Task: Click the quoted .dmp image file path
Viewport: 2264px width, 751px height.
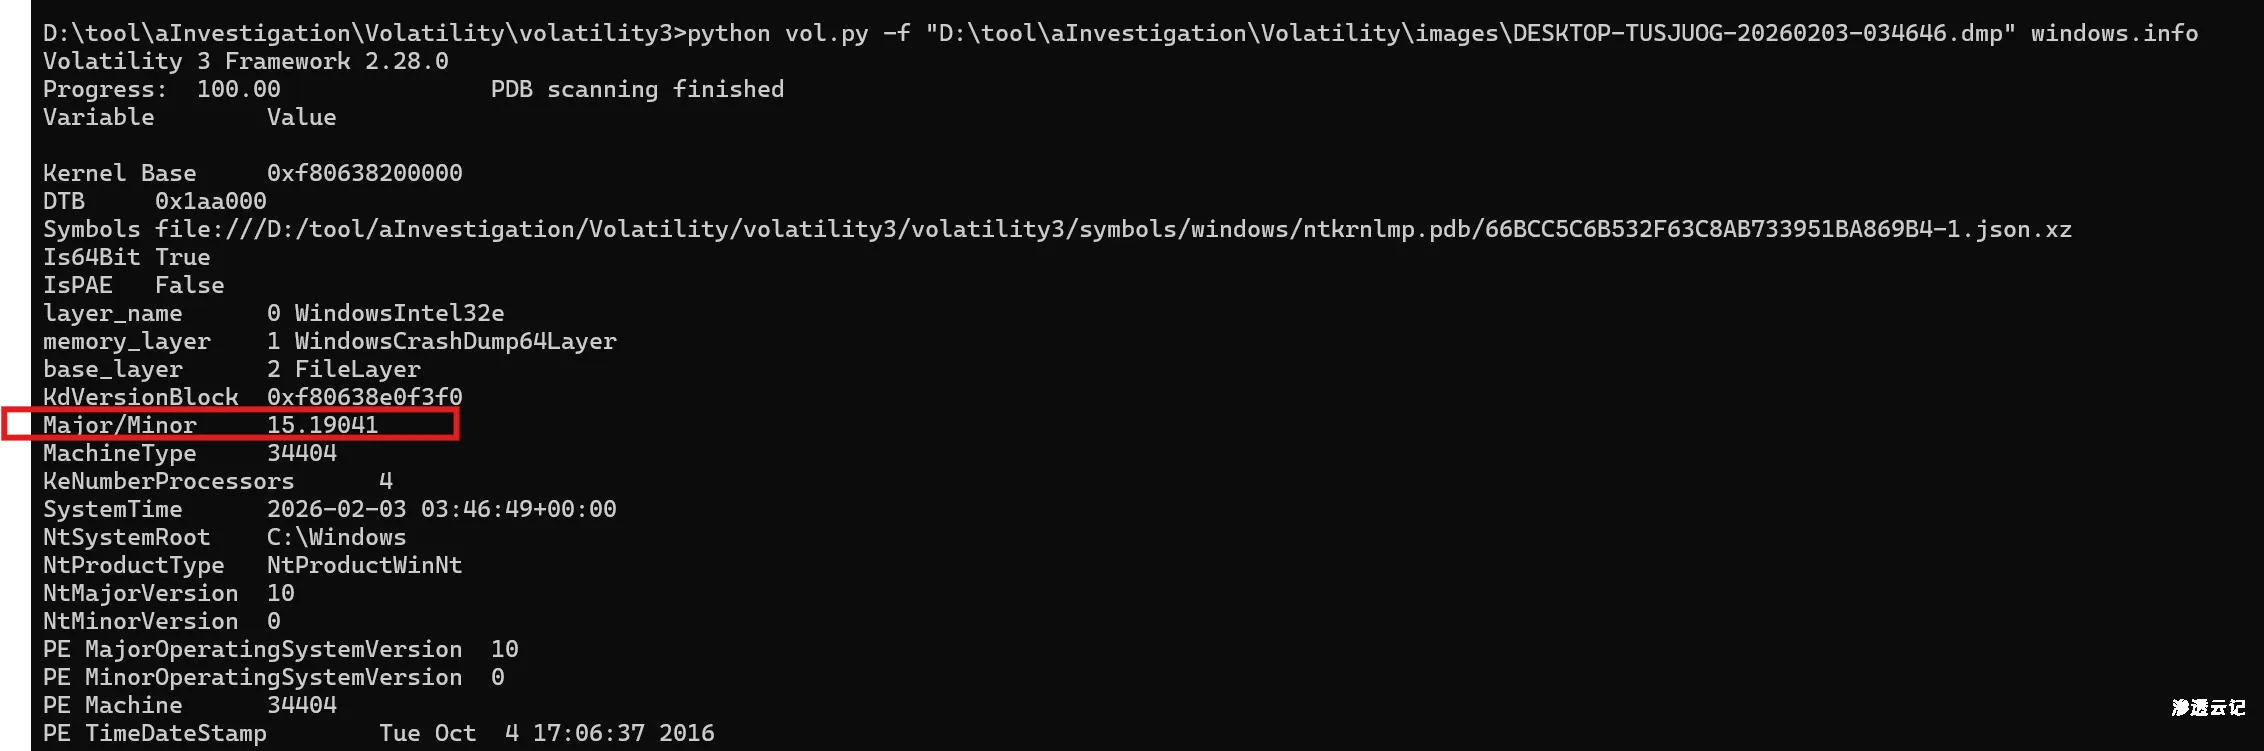Action: coord(1469,33)
